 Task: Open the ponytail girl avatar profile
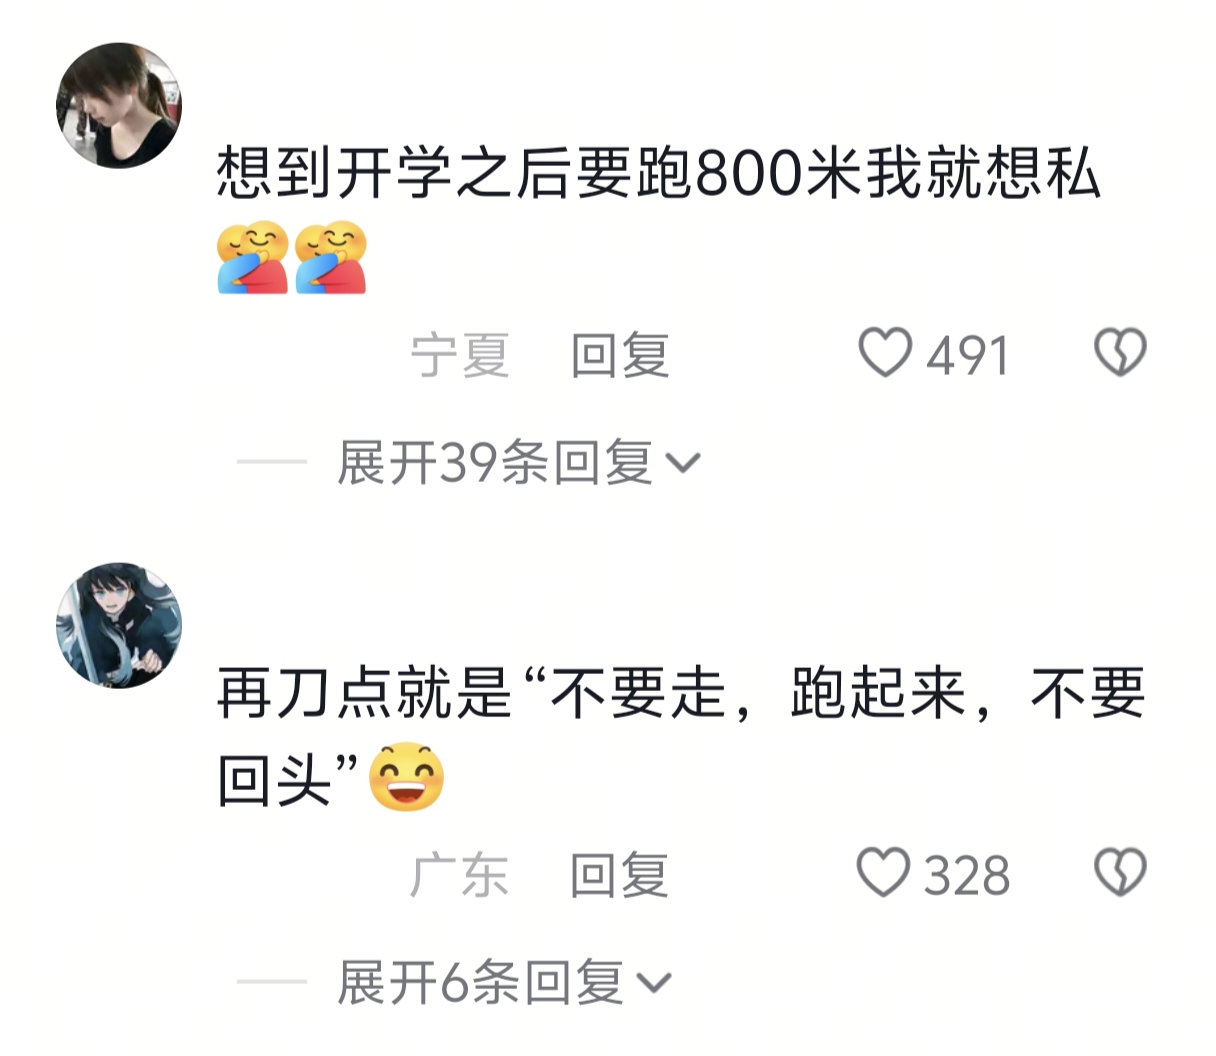point(118,105)
